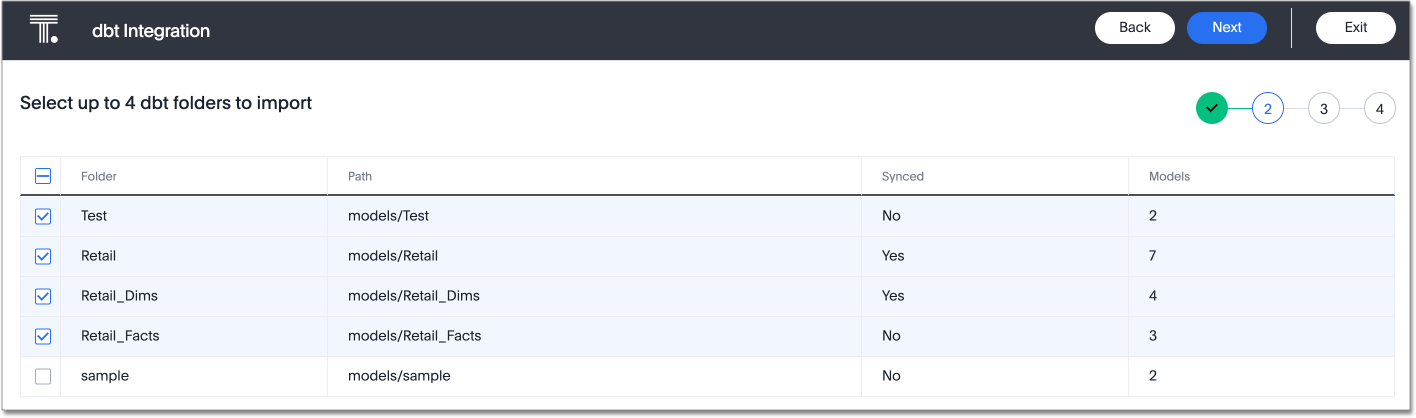Sort by the Path column header
Image resolution: width=1416 pixels, height=418 pixels.
click(x=360, y=176)
